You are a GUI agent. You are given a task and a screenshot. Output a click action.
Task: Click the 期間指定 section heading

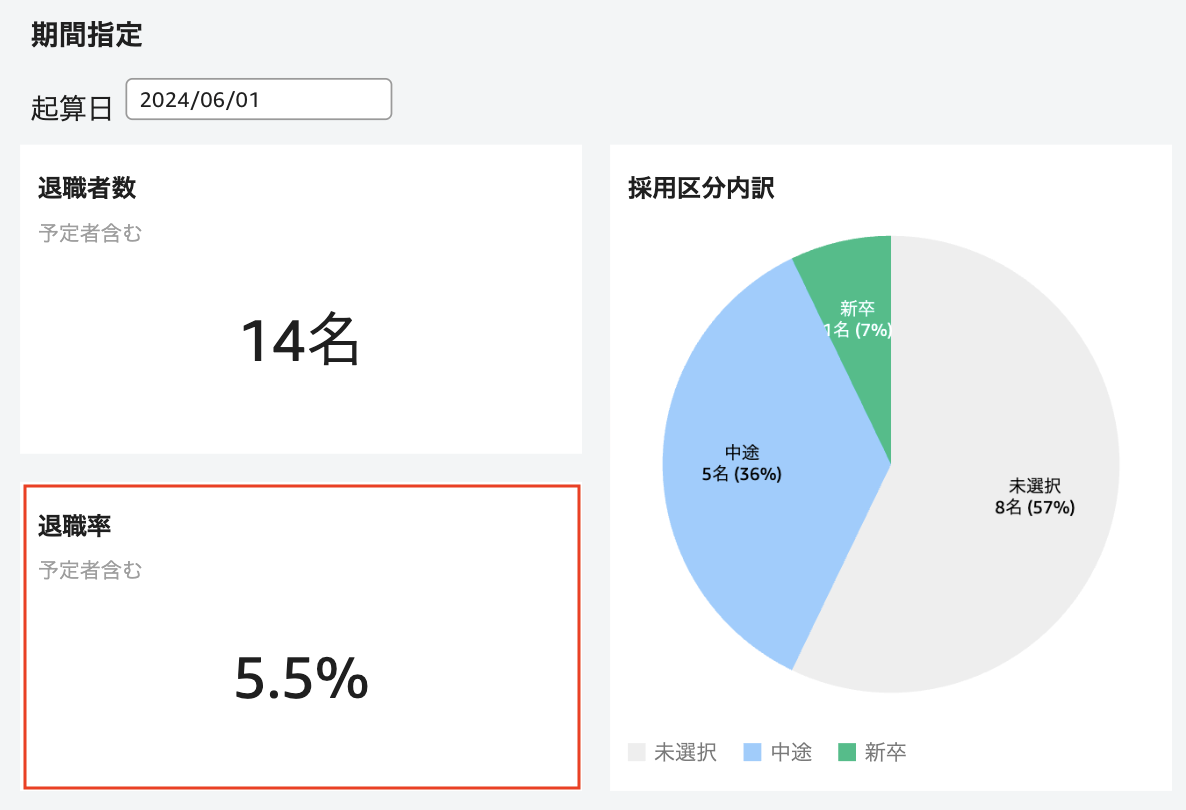point(86,36)
